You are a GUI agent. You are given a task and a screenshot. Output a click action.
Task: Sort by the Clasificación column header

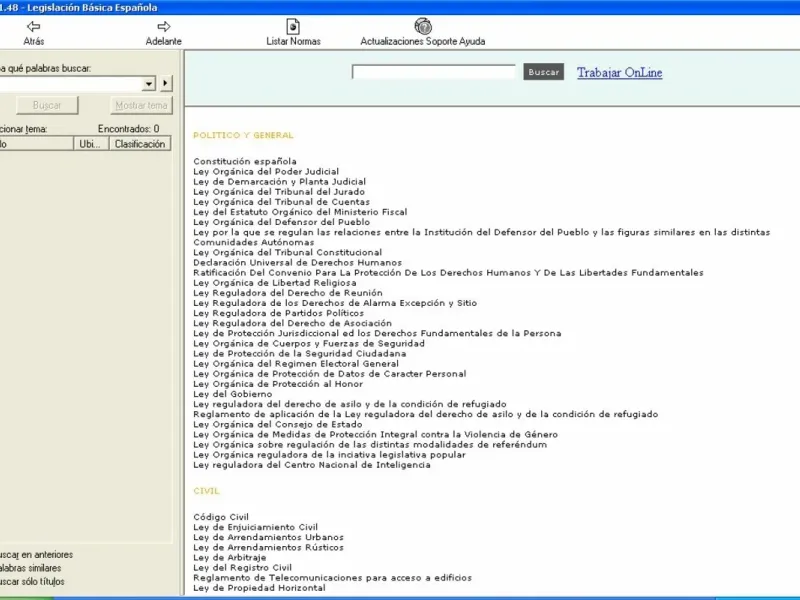pos(140,144)
